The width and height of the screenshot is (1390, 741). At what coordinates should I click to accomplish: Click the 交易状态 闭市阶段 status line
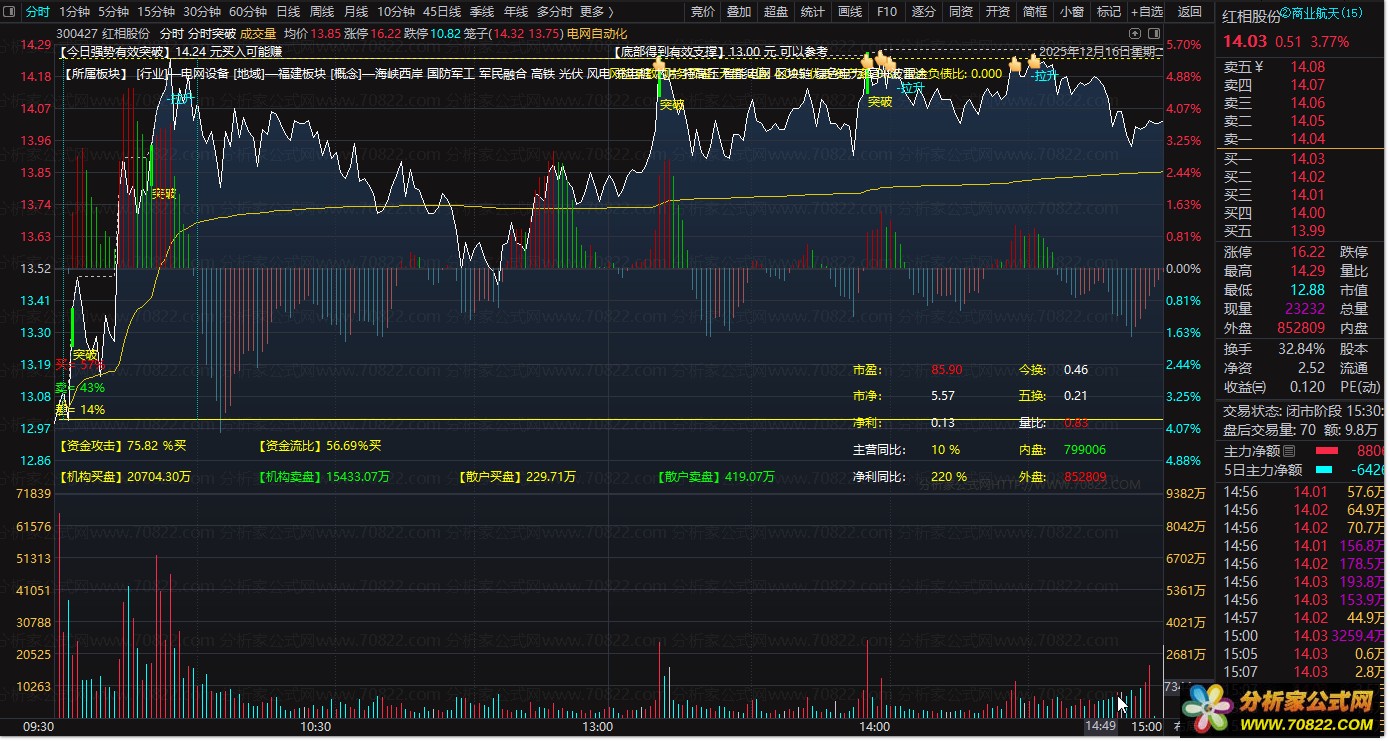(1304, 411)
